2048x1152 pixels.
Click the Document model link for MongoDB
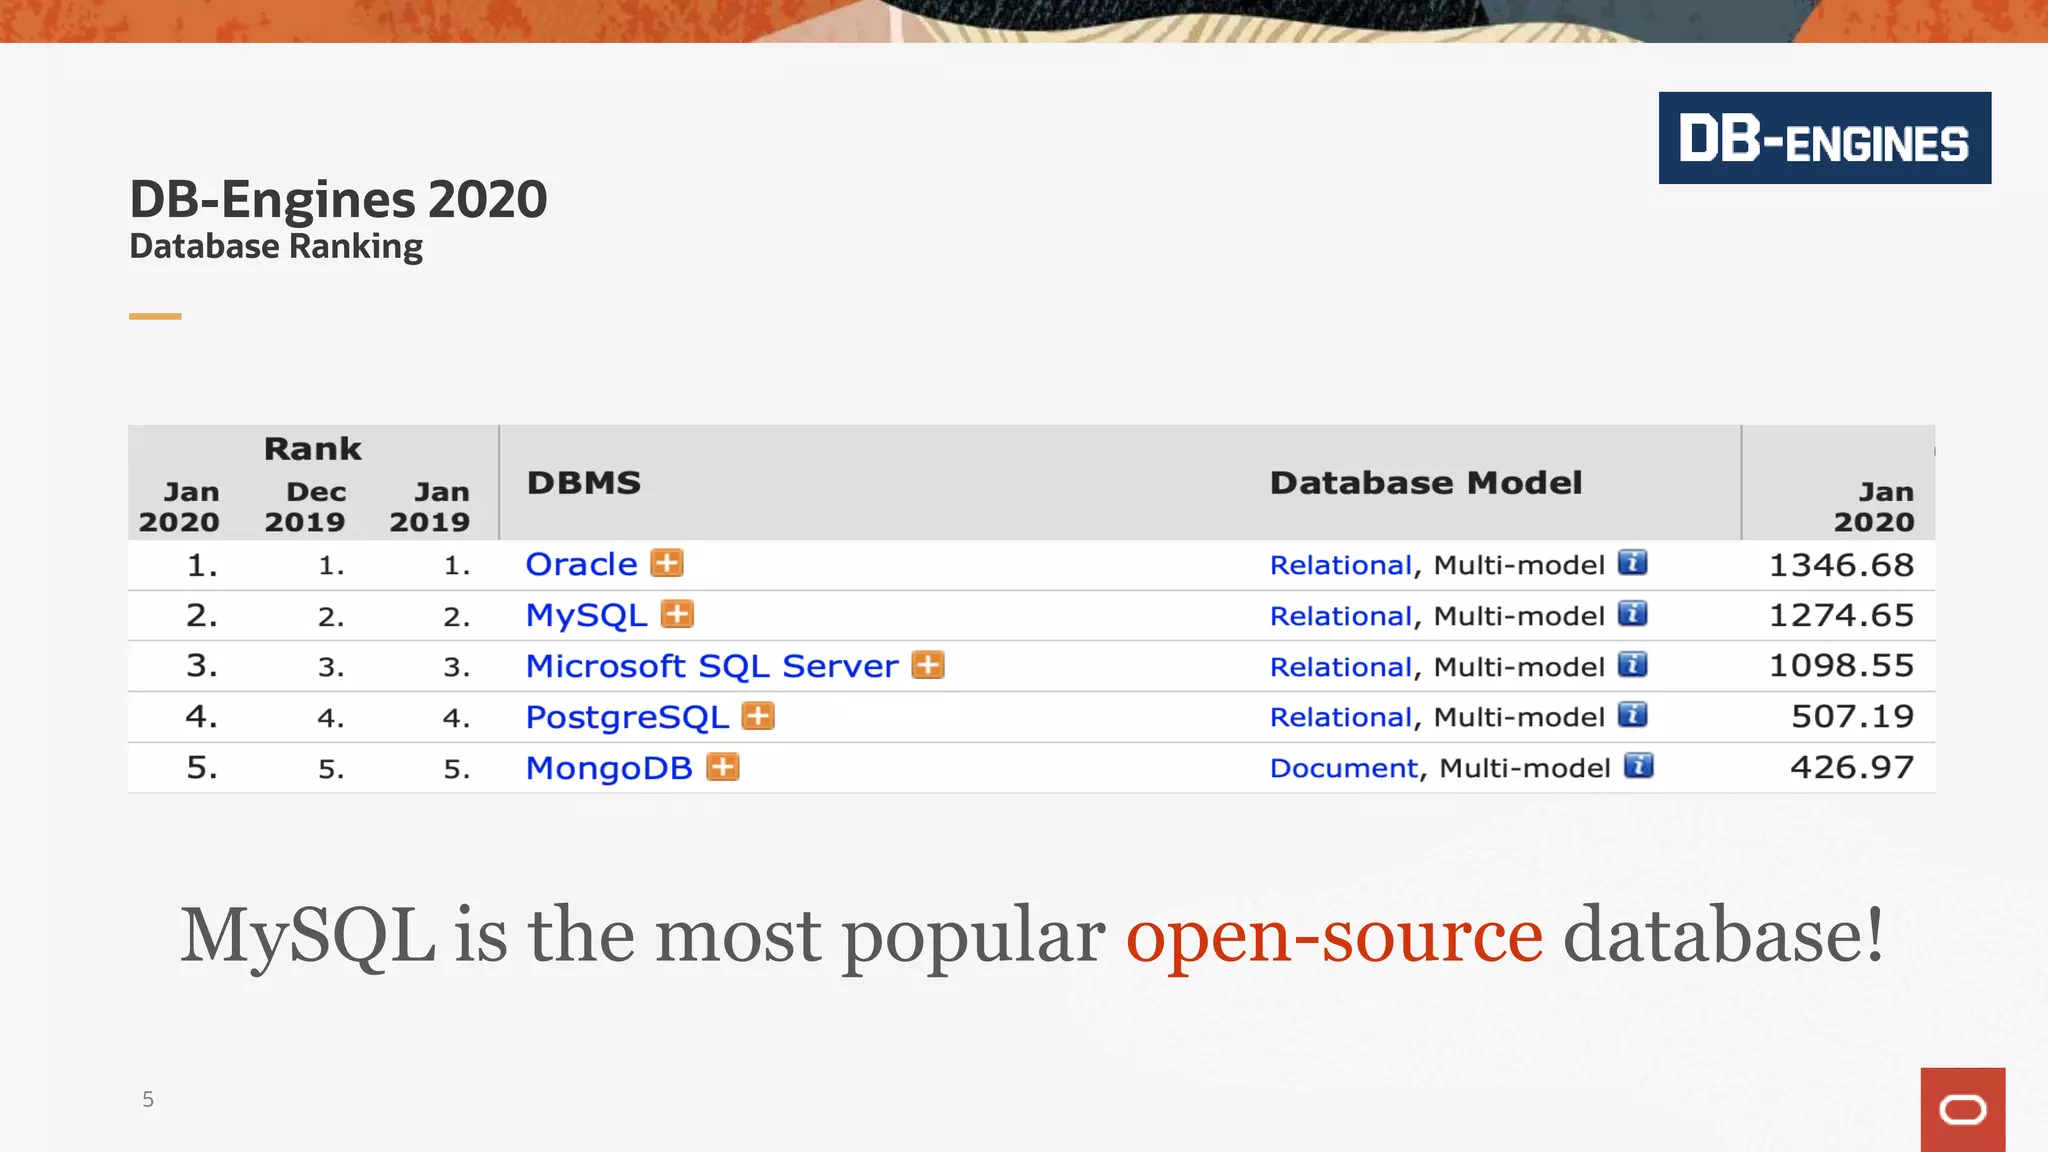pos(1344,768)
